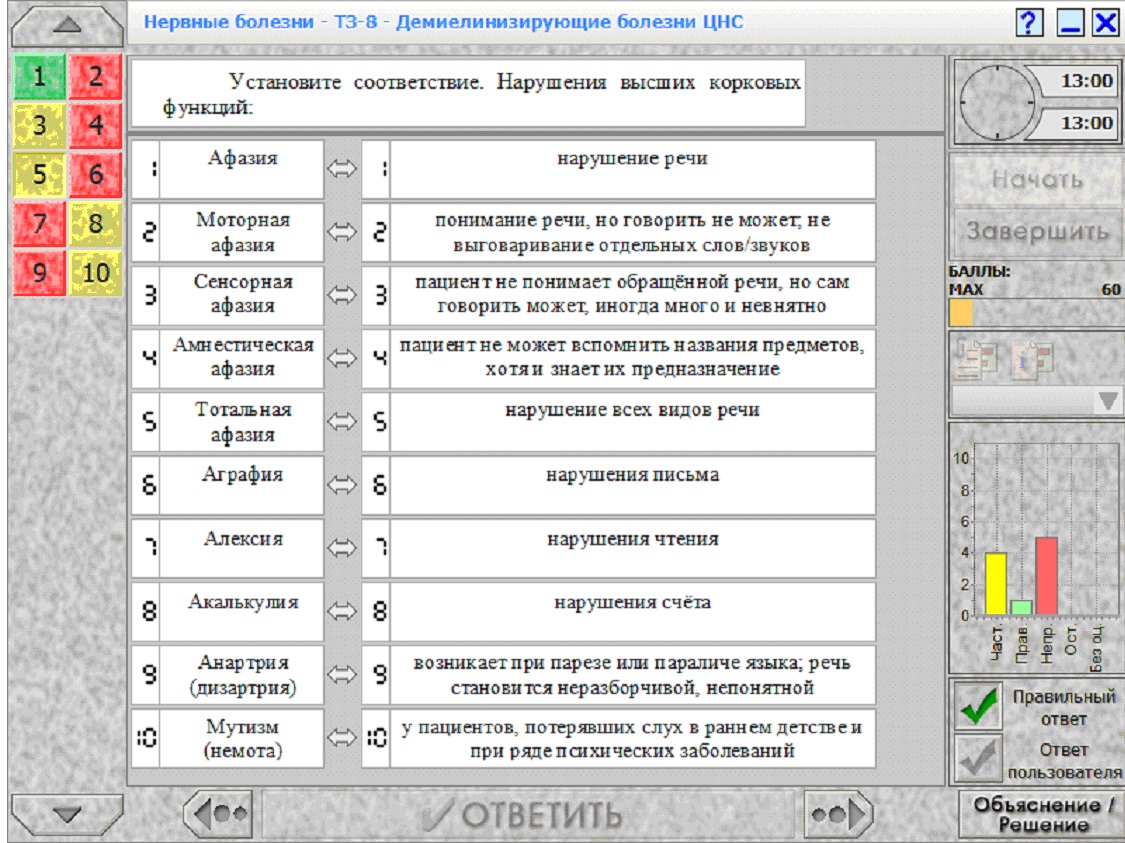Toggle Правильный ответ green checkmark
The image size is (1125, 843).
[979, 706]
